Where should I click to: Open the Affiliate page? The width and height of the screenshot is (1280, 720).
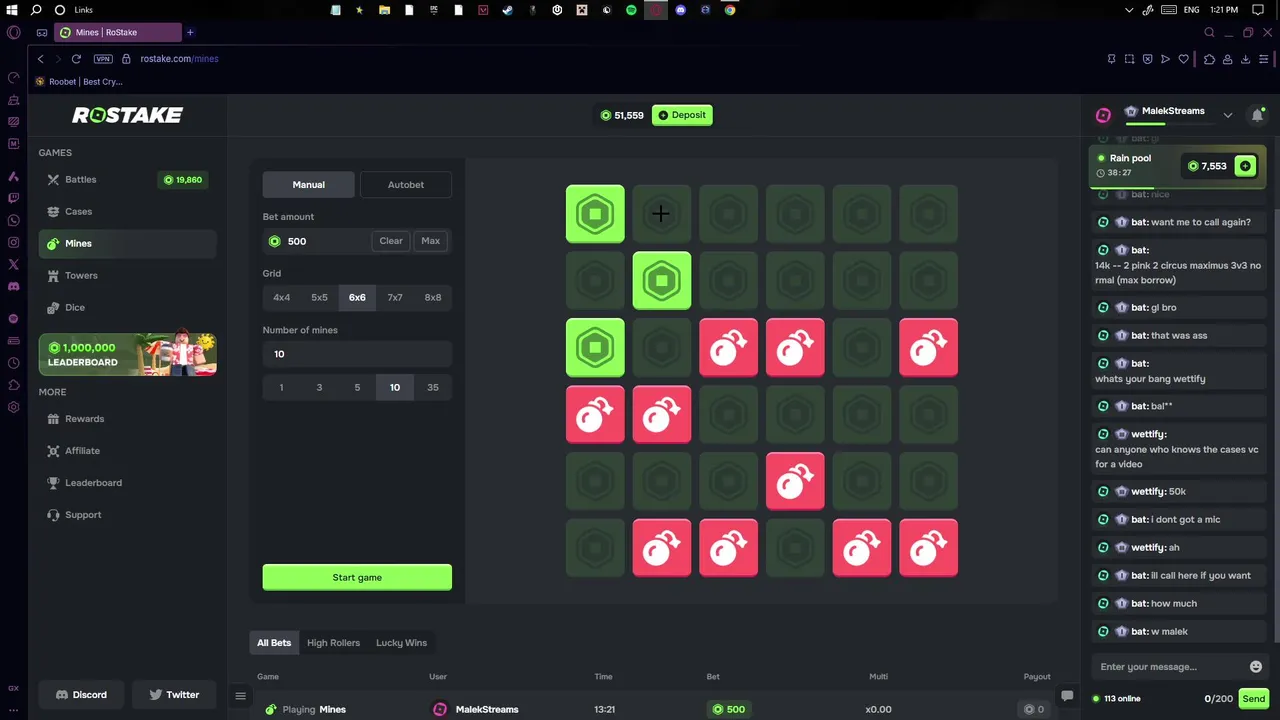[x=127, y=451]
